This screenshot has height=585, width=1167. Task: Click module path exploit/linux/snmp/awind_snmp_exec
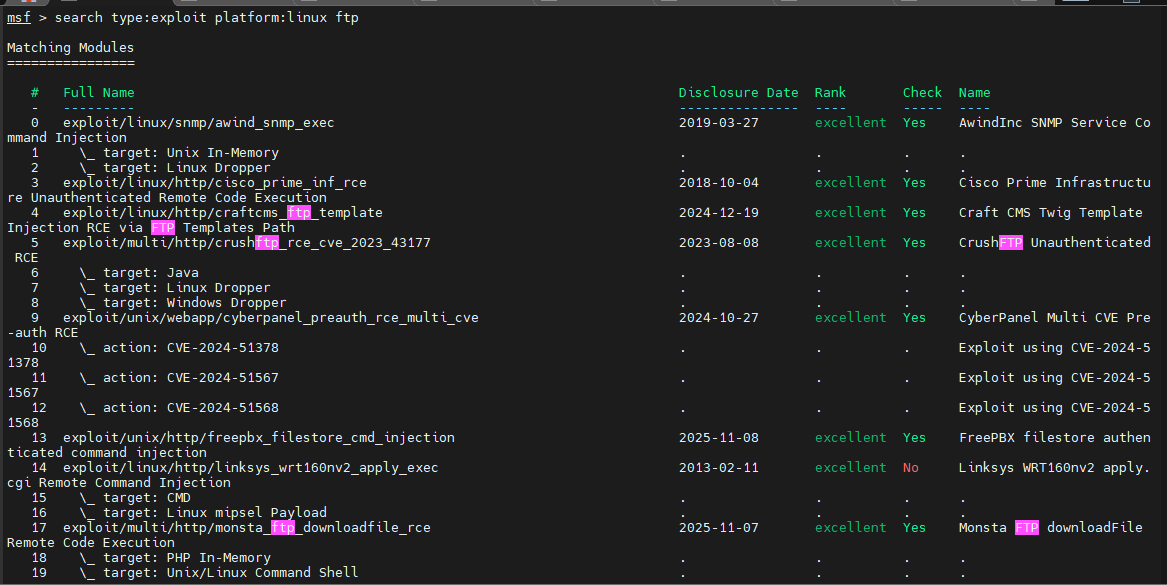click(x=199, y=123)
